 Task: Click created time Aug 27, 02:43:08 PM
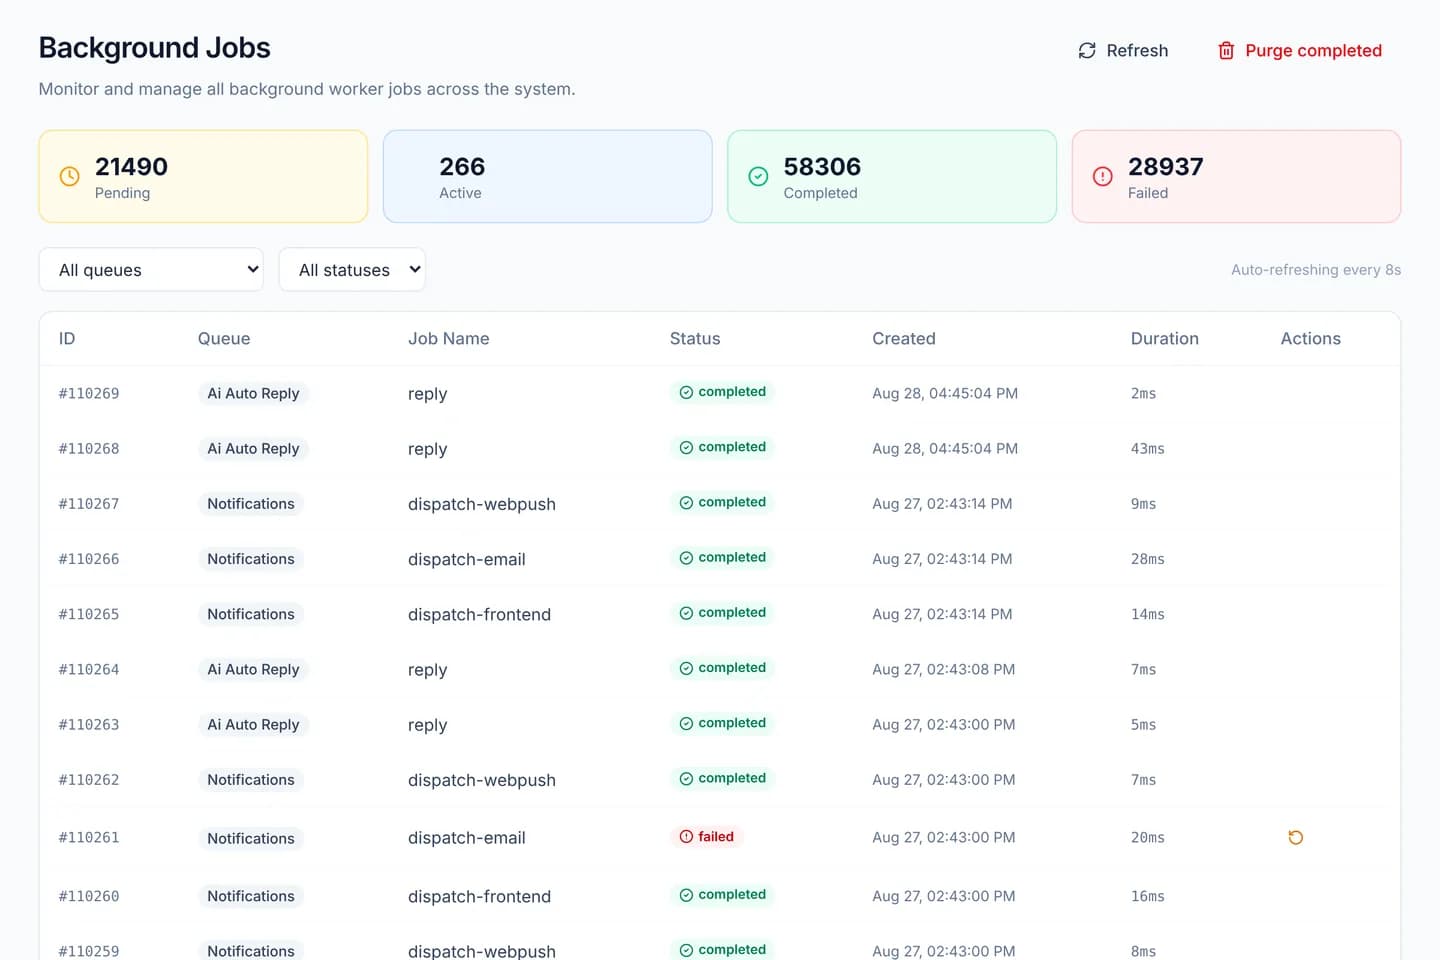point(943,669)
